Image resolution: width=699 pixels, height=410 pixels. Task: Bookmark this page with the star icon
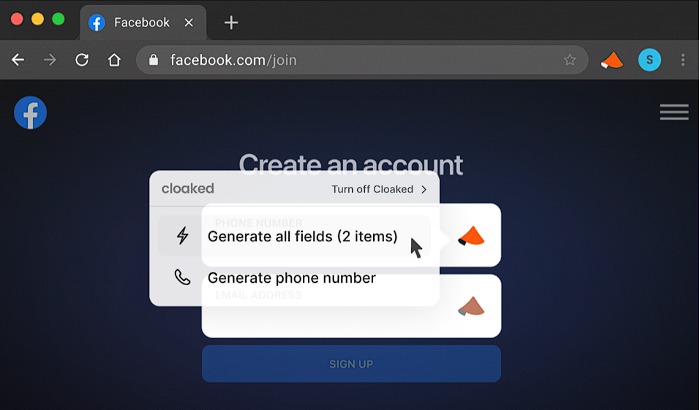570,60
